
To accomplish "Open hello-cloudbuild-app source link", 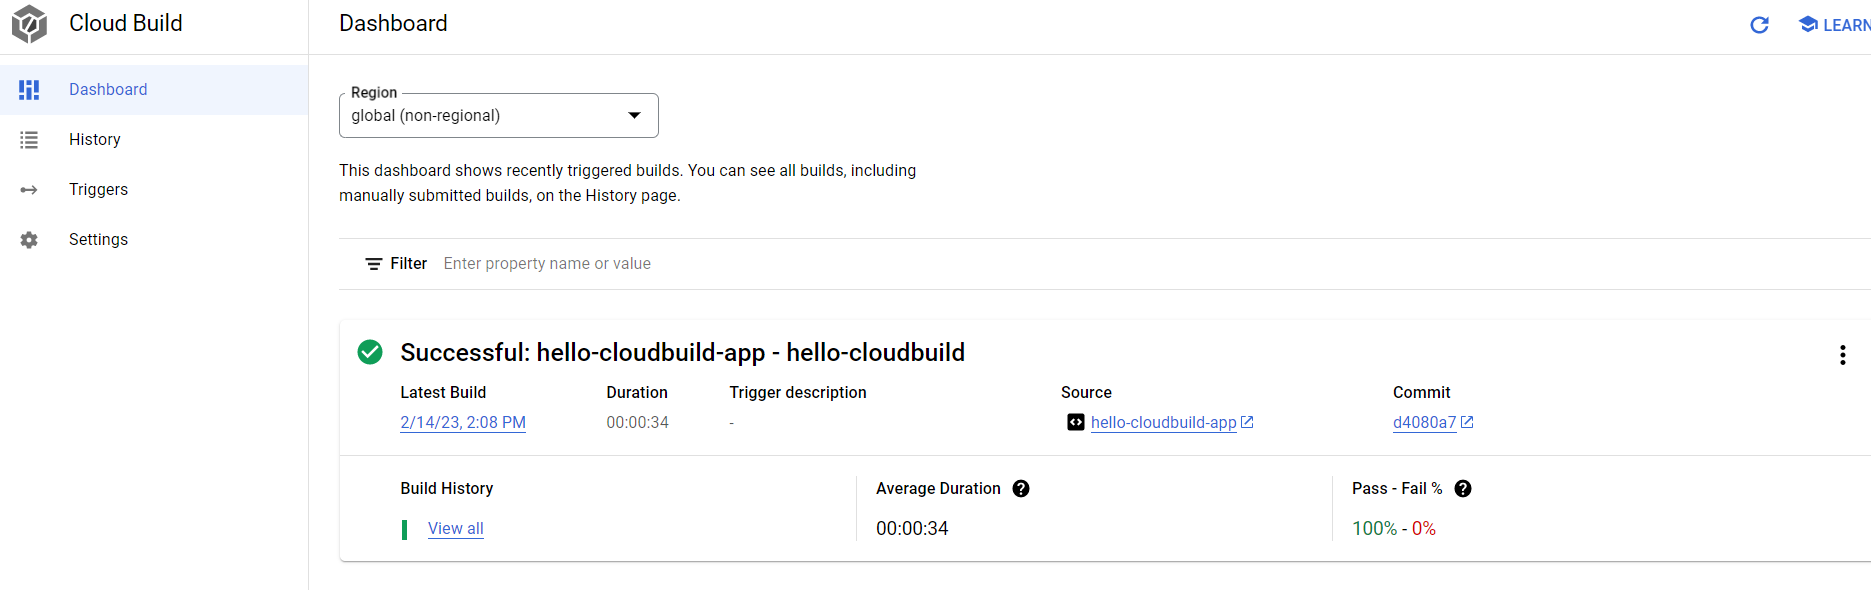I will point(1163,422).
